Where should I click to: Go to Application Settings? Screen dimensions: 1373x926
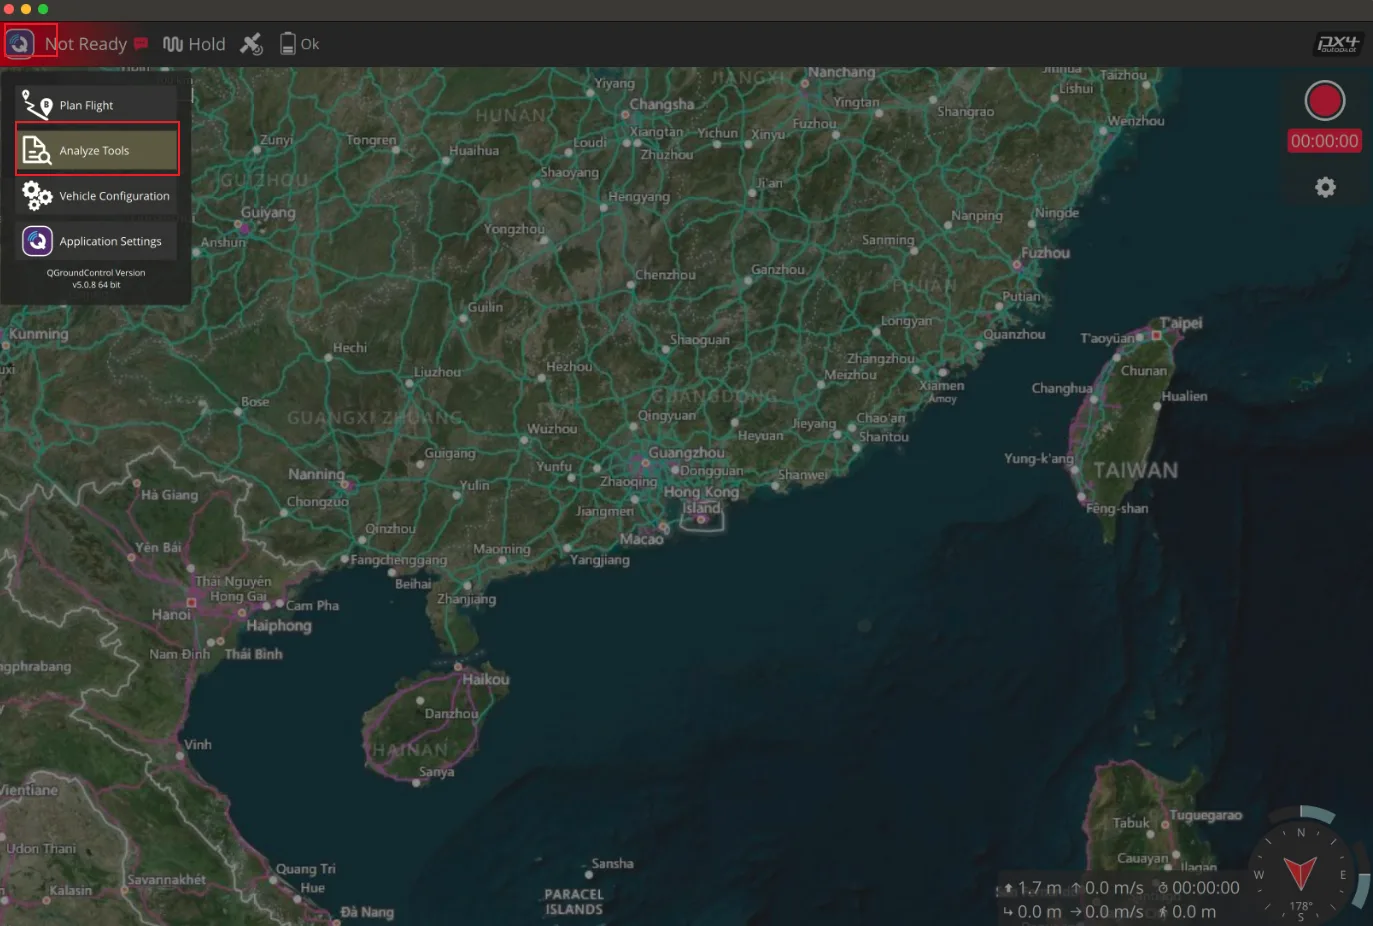tap(97, 241)
